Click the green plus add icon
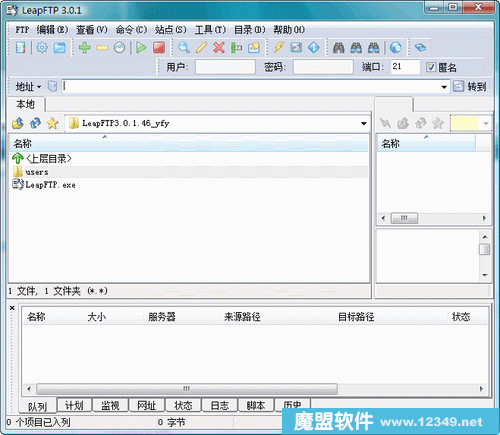The image size is (500, 435). 85,48
